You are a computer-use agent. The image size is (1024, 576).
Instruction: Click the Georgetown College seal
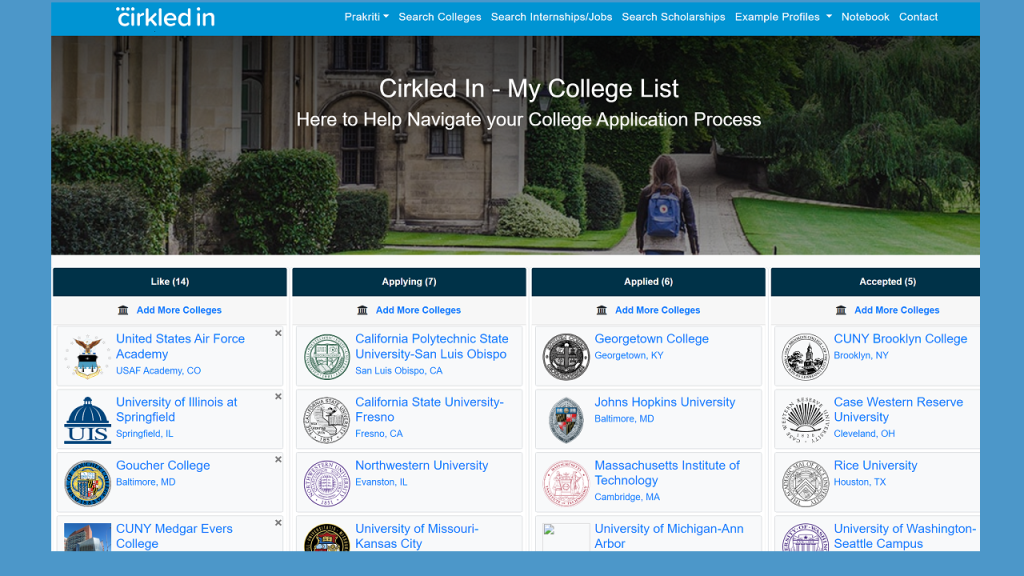point(566,357)
